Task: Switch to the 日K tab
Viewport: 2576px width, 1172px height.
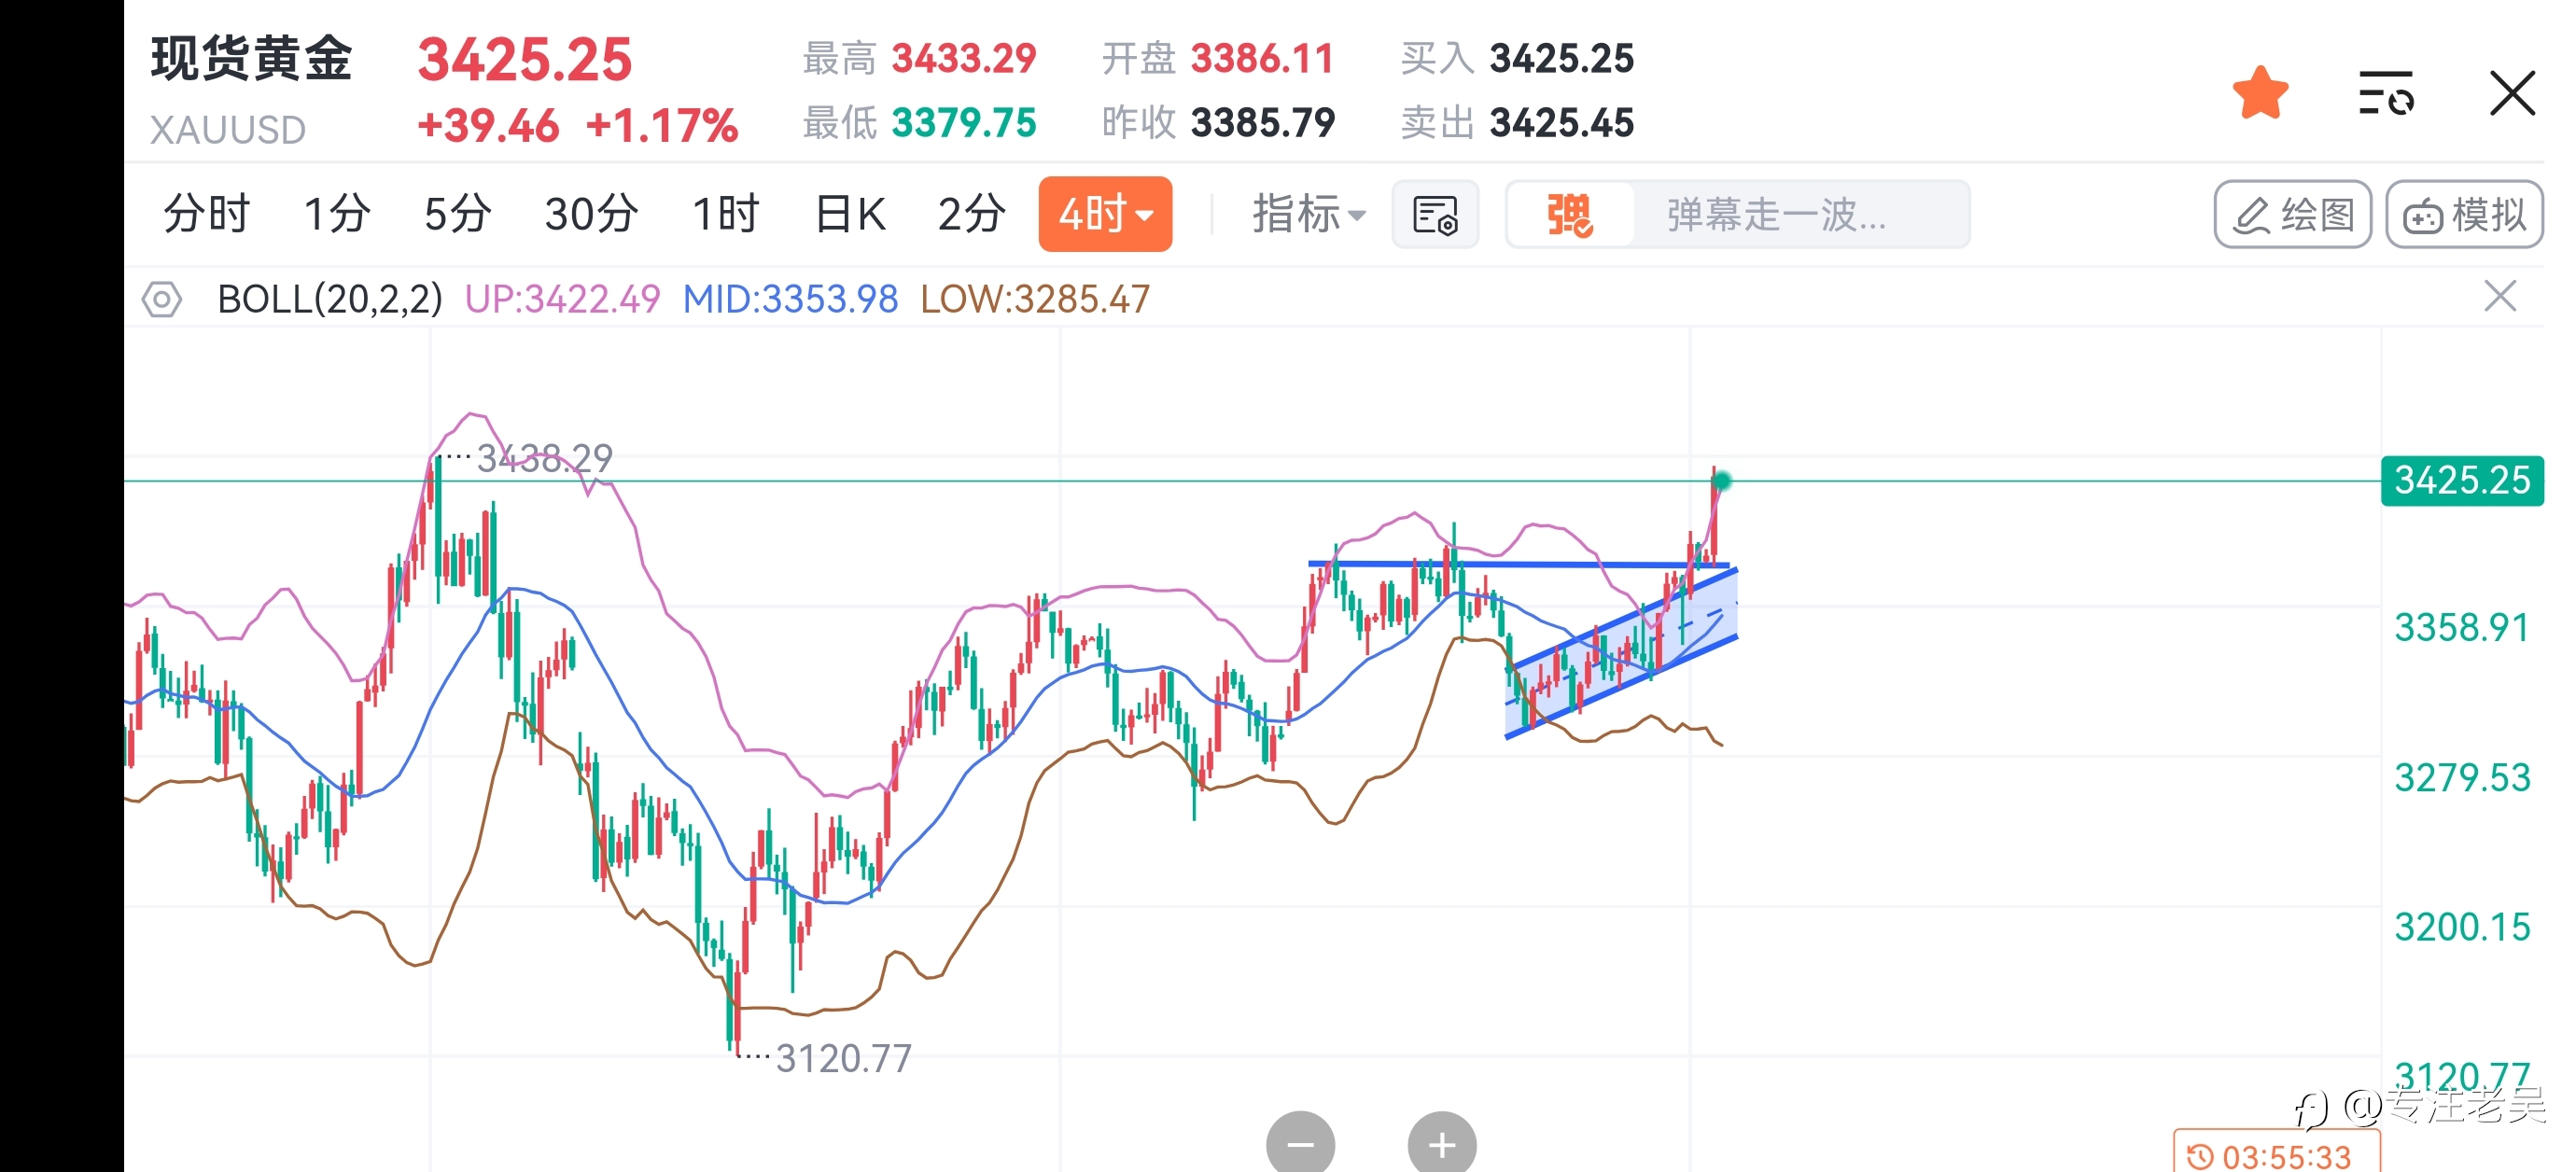Action: click(x=850, y=214)
